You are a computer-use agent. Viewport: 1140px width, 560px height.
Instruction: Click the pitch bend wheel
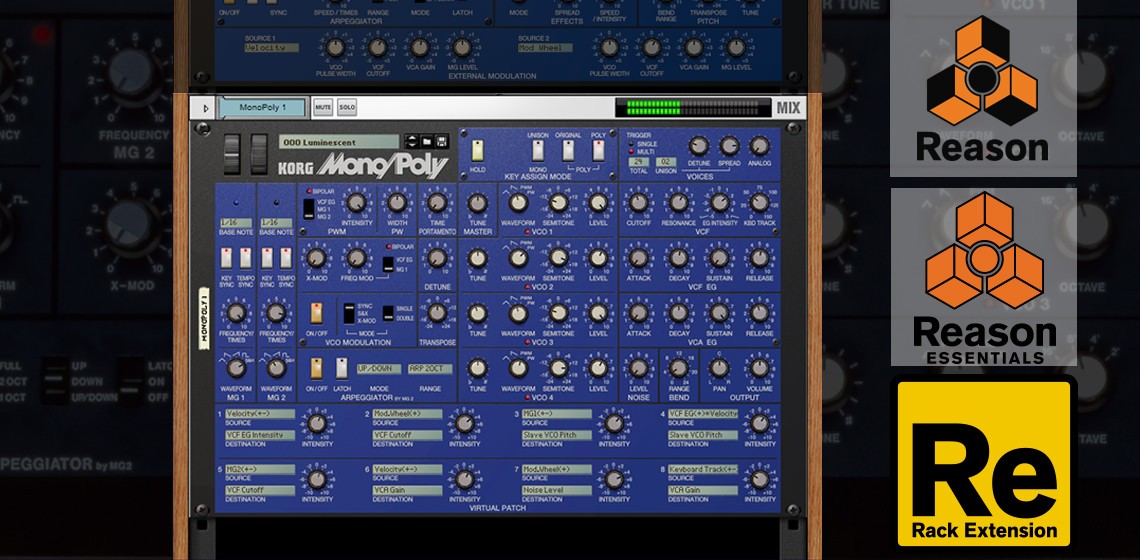[x=232, y=154]
